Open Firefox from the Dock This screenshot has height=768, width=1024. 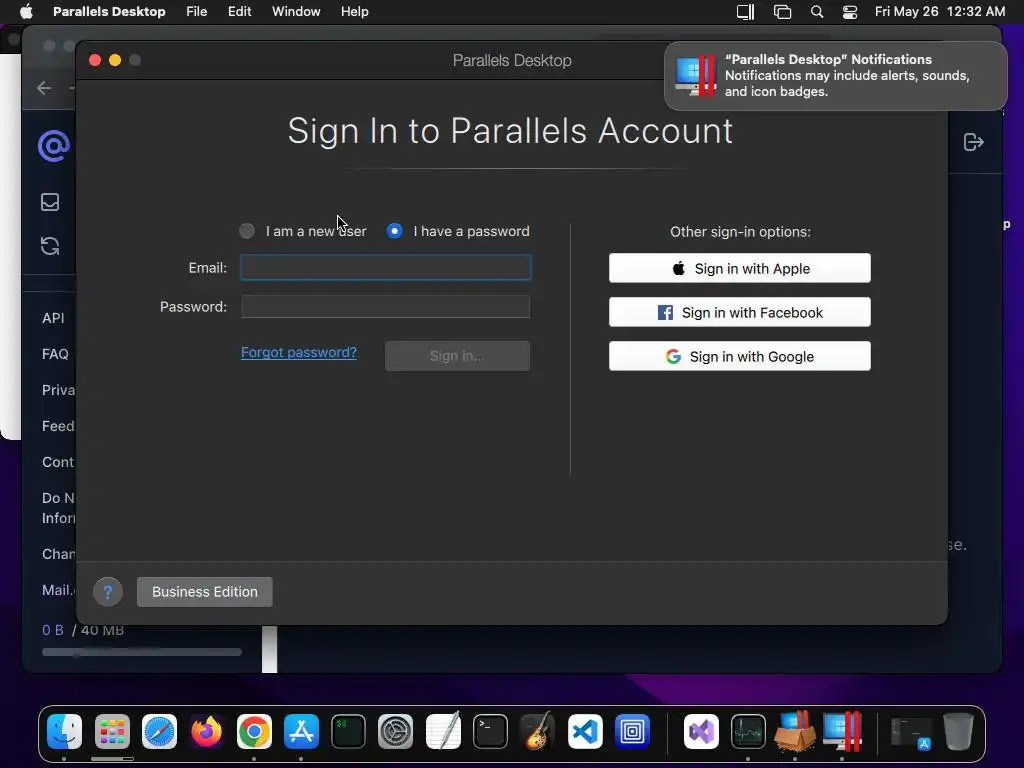206,731
